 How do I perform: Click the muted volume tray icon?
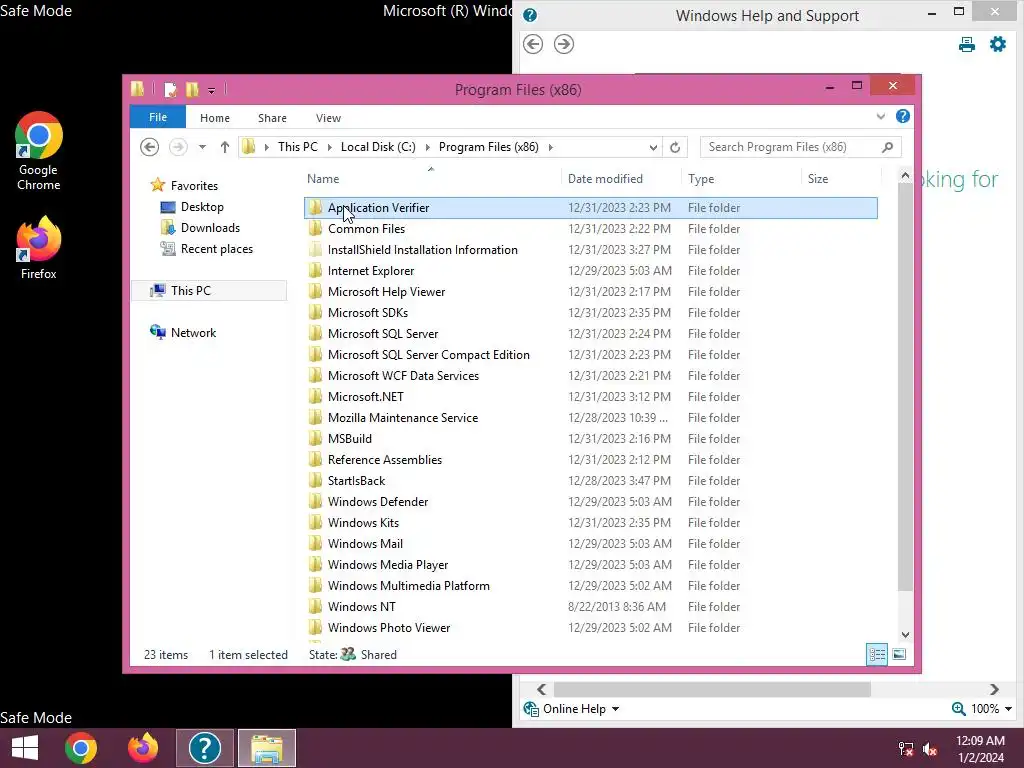(930, 749)
